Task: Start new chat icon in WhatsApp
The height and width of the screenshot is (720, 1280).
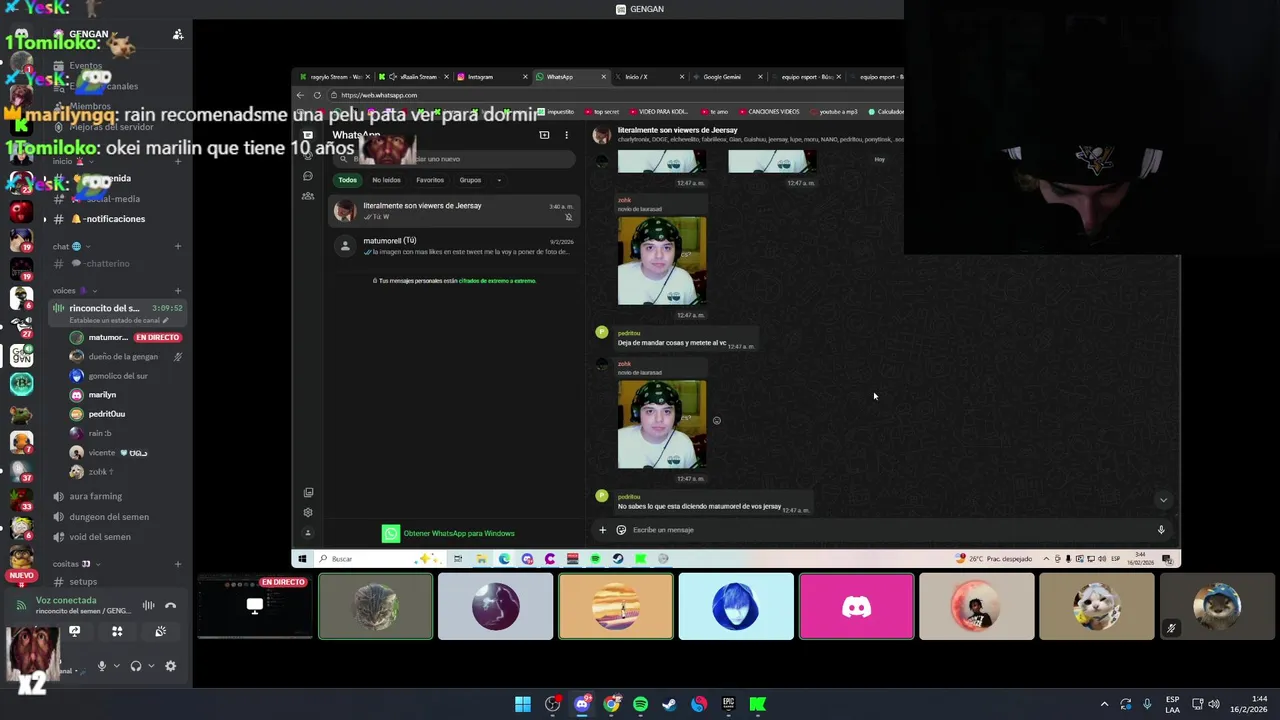Action: (x=544, y=135)
